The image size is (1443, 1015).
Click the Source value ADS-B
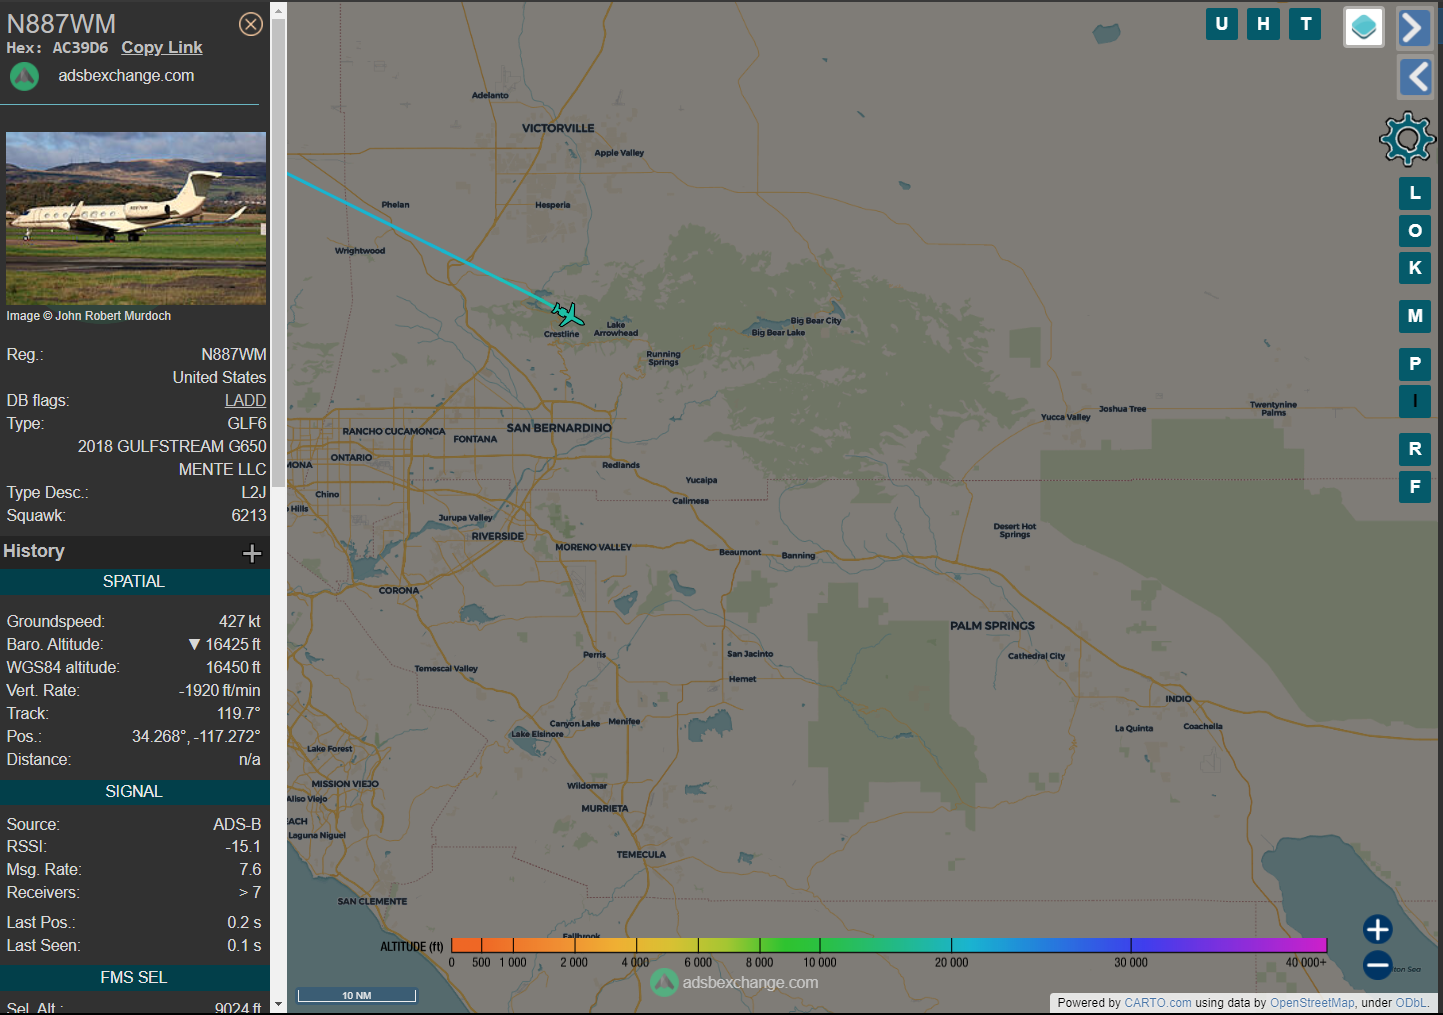coord(237,825)
